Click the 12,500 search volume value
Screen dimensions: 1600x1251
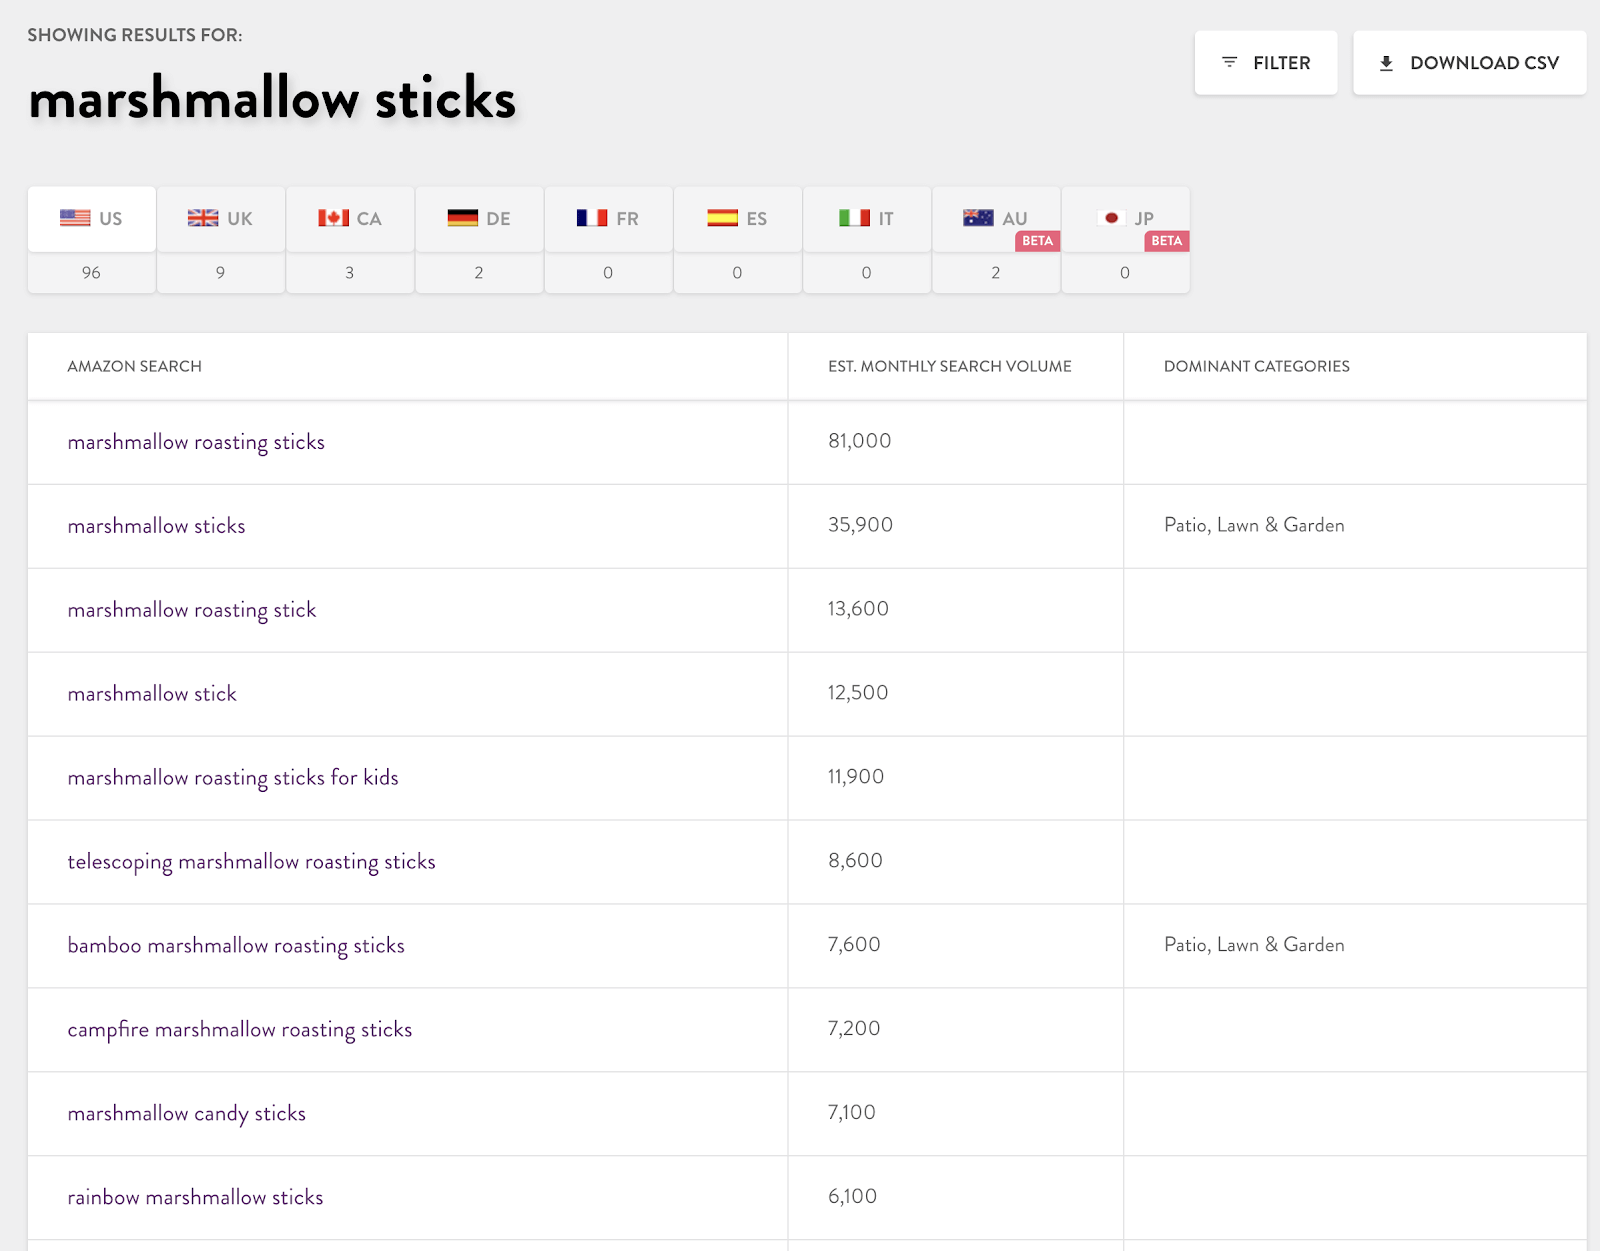[x=858, y=693]
